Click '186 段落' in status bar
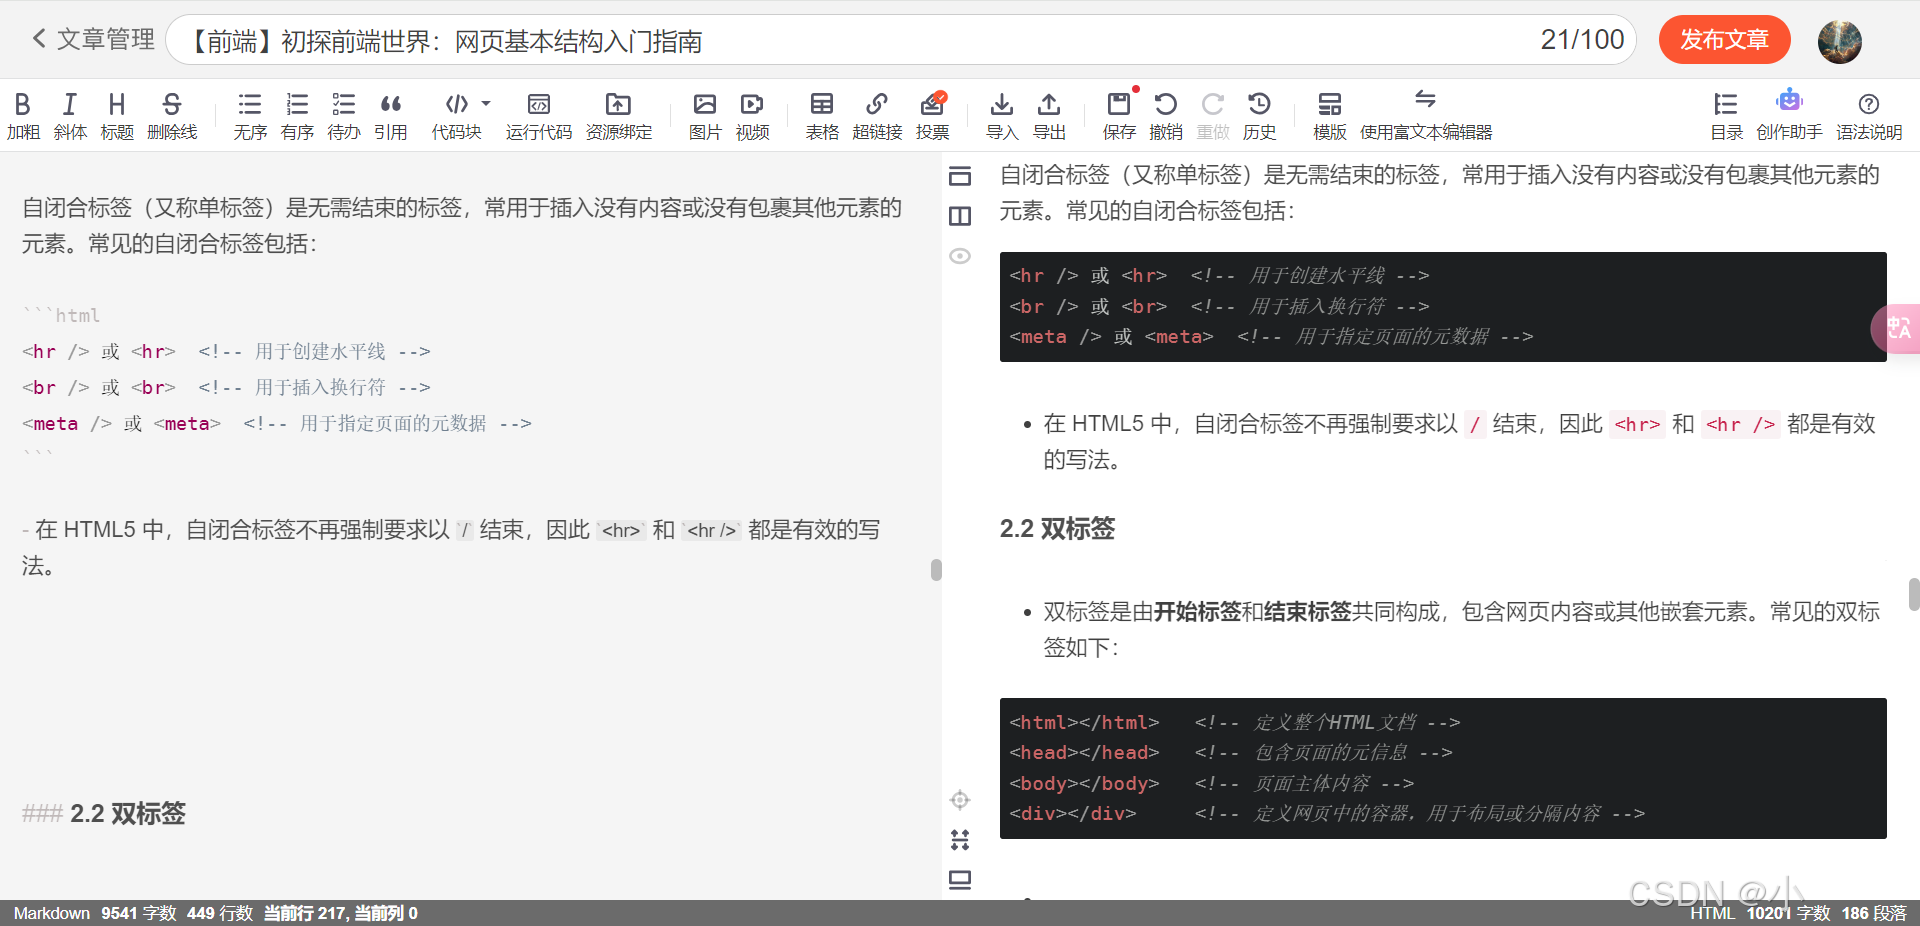This screenshot has height=926, width=1920. pyautogui.click(x=1874, y=913)
